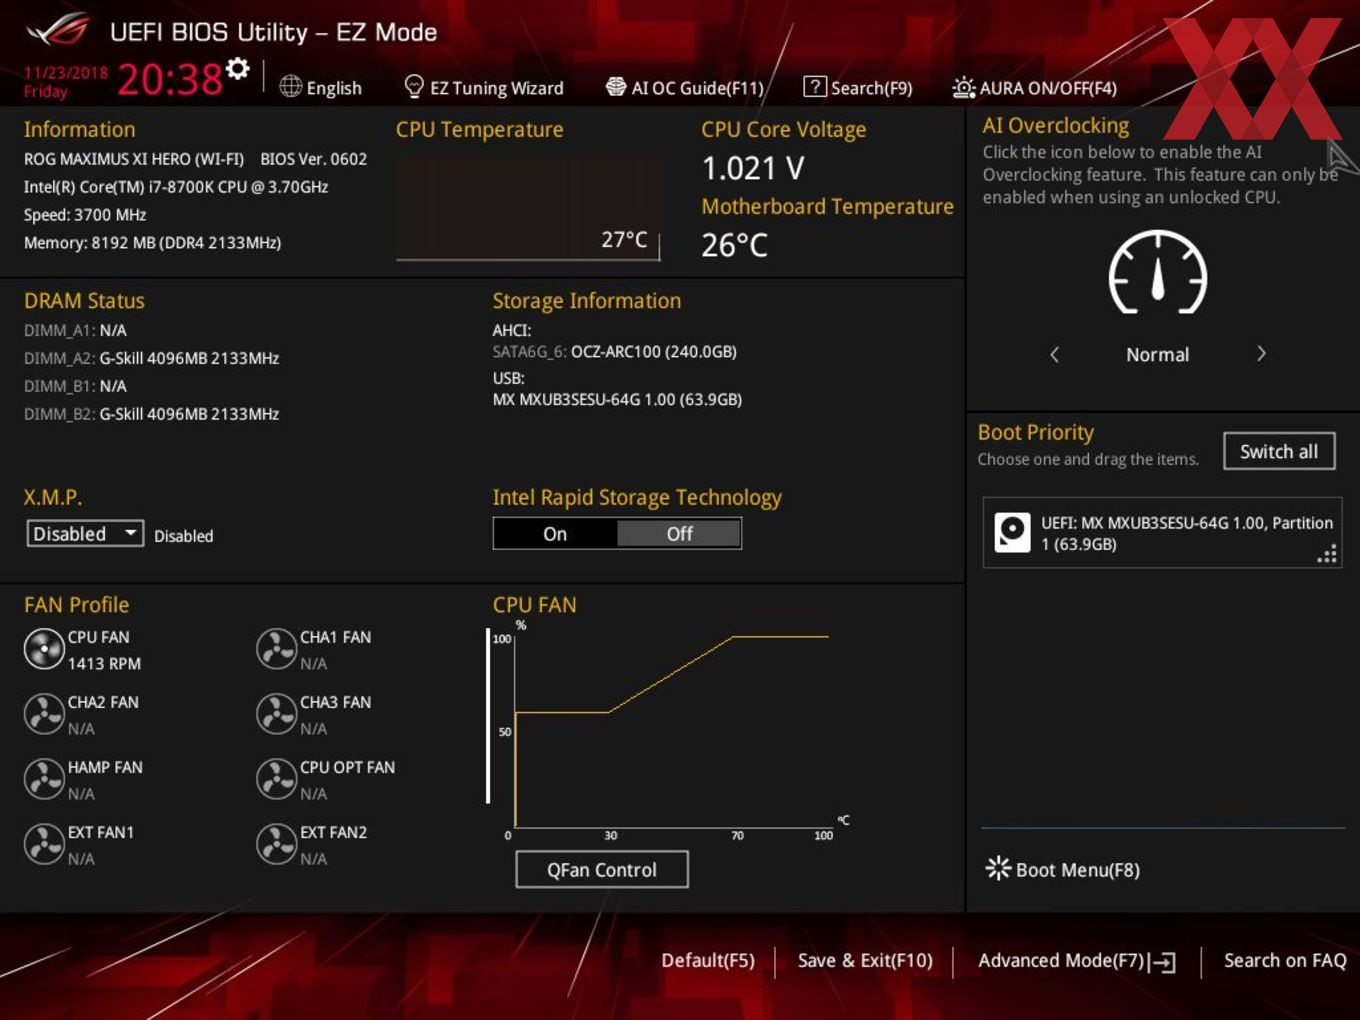Viewport: 1360px width, 1020px height.
Task: Click the DIMM_A2 G-Skill 4096MB entry
Action: click(x=151, y=358)
